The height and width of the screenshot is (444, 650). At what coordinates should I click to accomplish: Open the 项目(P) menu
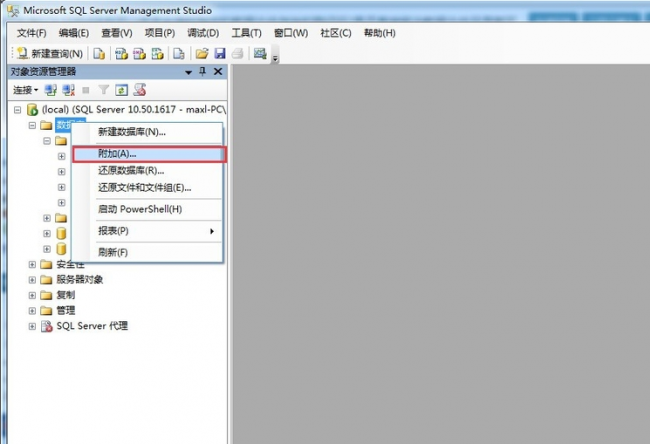tap(160, 33)
